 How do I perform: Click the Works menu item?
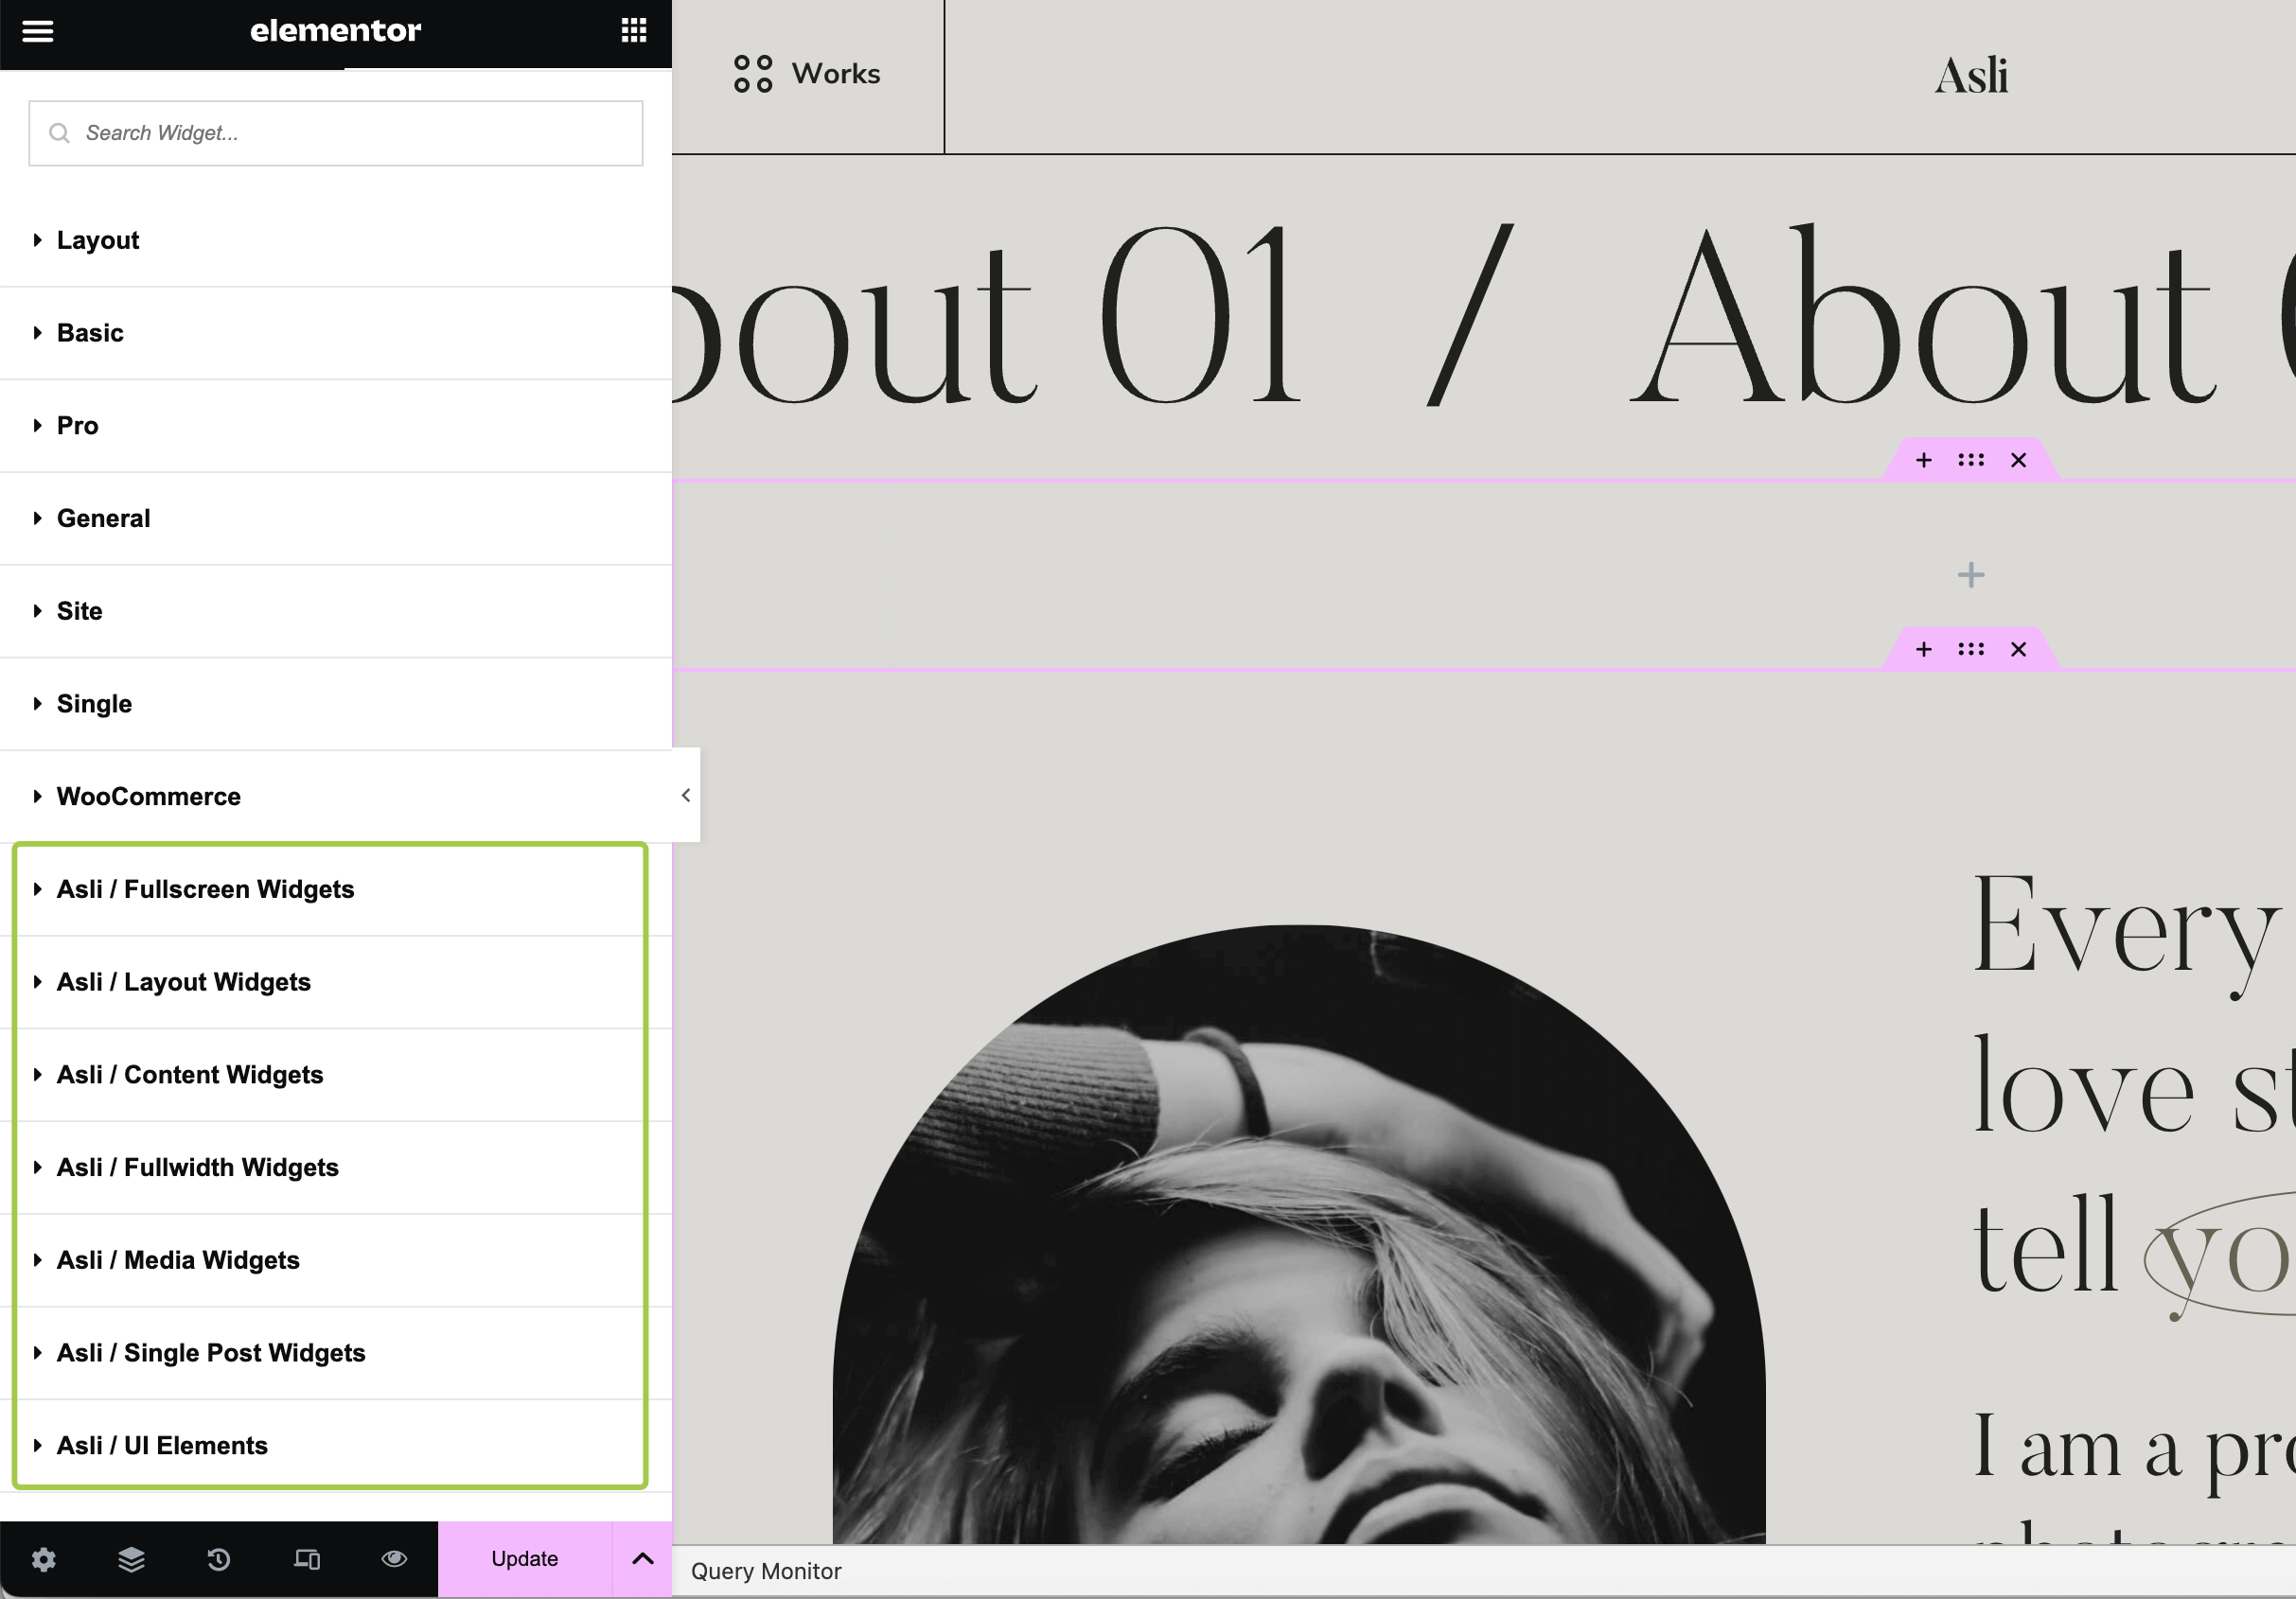(808, 74)
